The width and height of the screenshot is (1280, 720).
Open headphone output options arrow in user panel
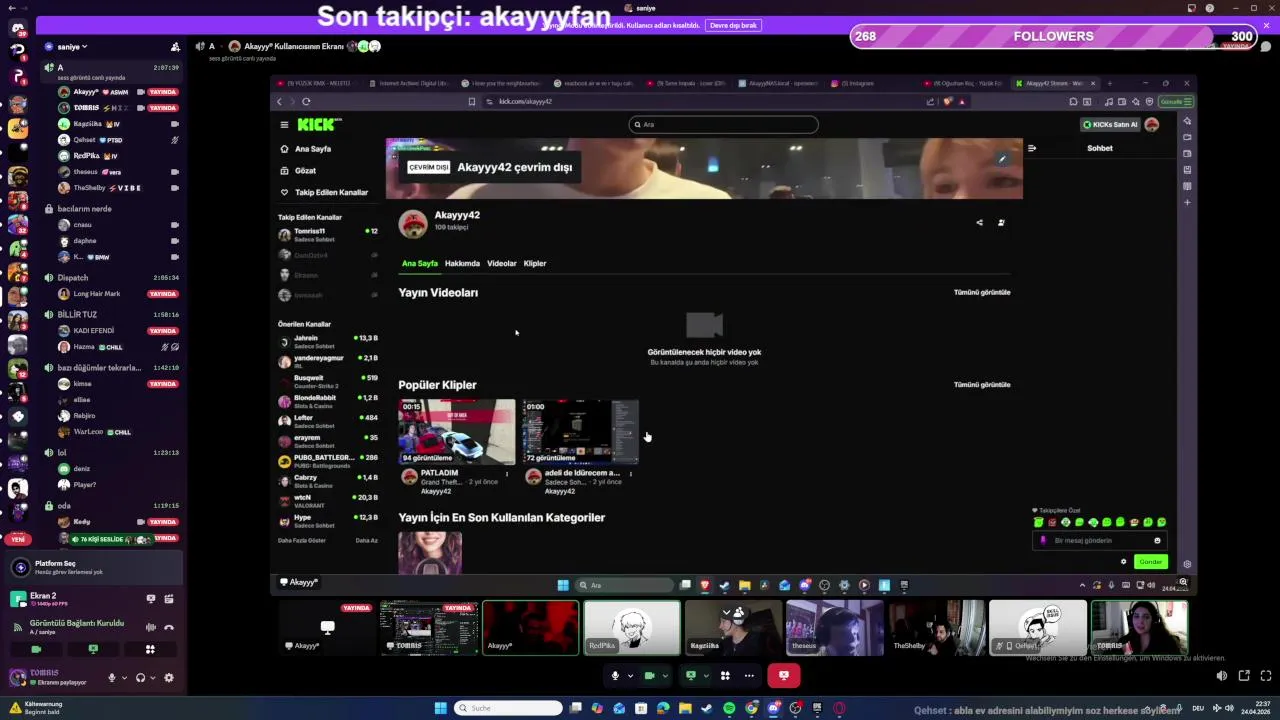[153, 678]
